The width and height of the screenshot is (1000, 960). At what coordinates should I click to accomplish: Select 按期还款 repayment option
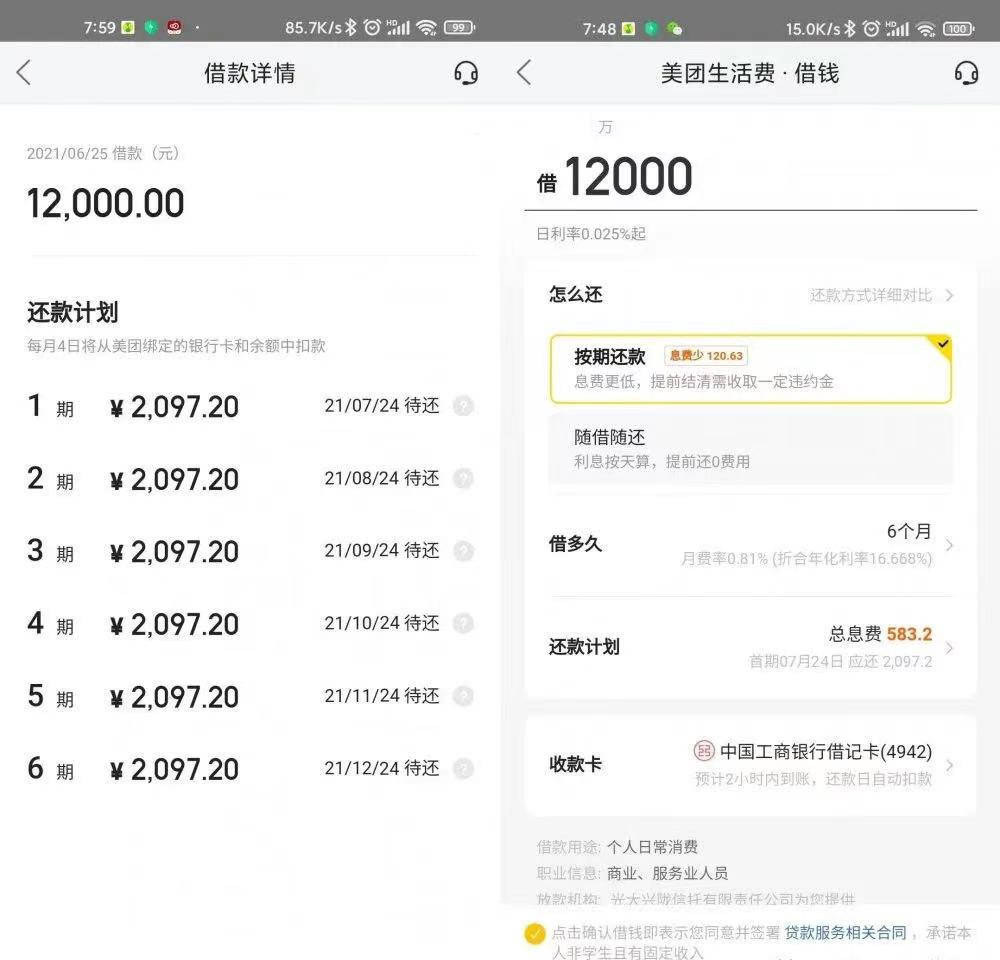[751, 369]
